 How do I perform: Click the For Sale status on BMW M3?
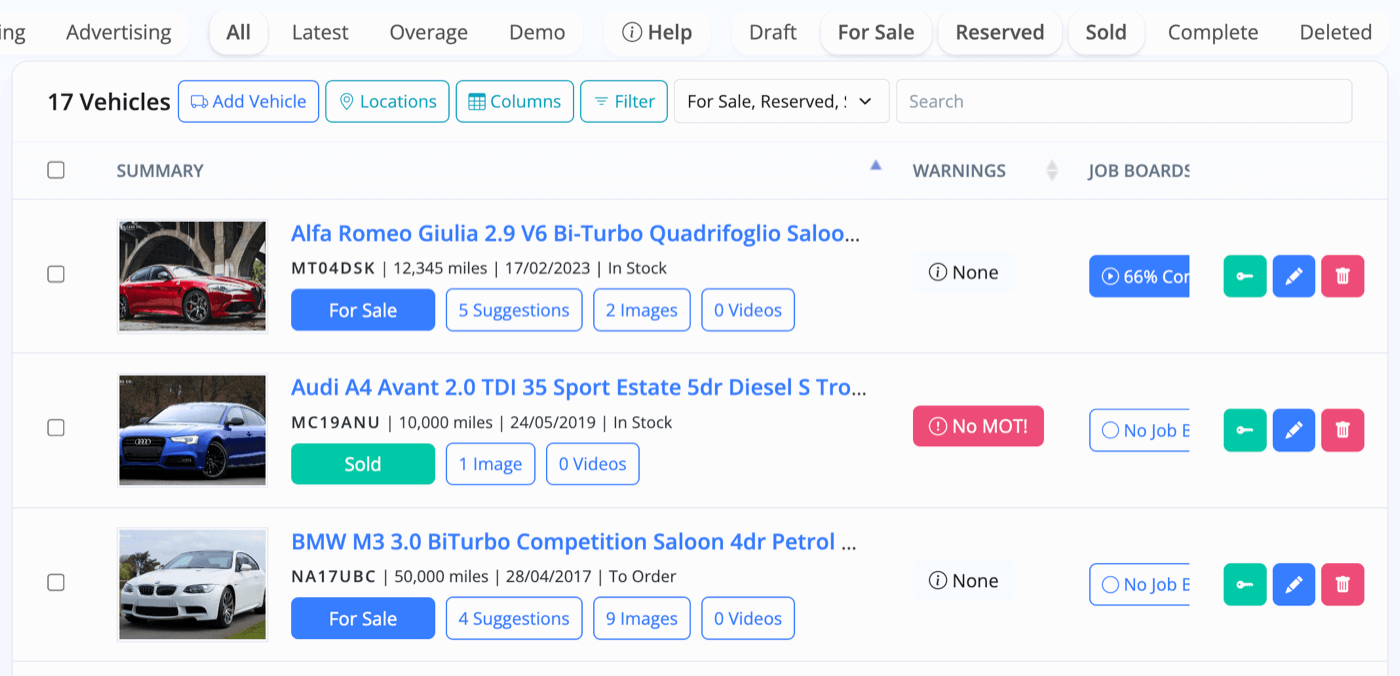point(363,618)
